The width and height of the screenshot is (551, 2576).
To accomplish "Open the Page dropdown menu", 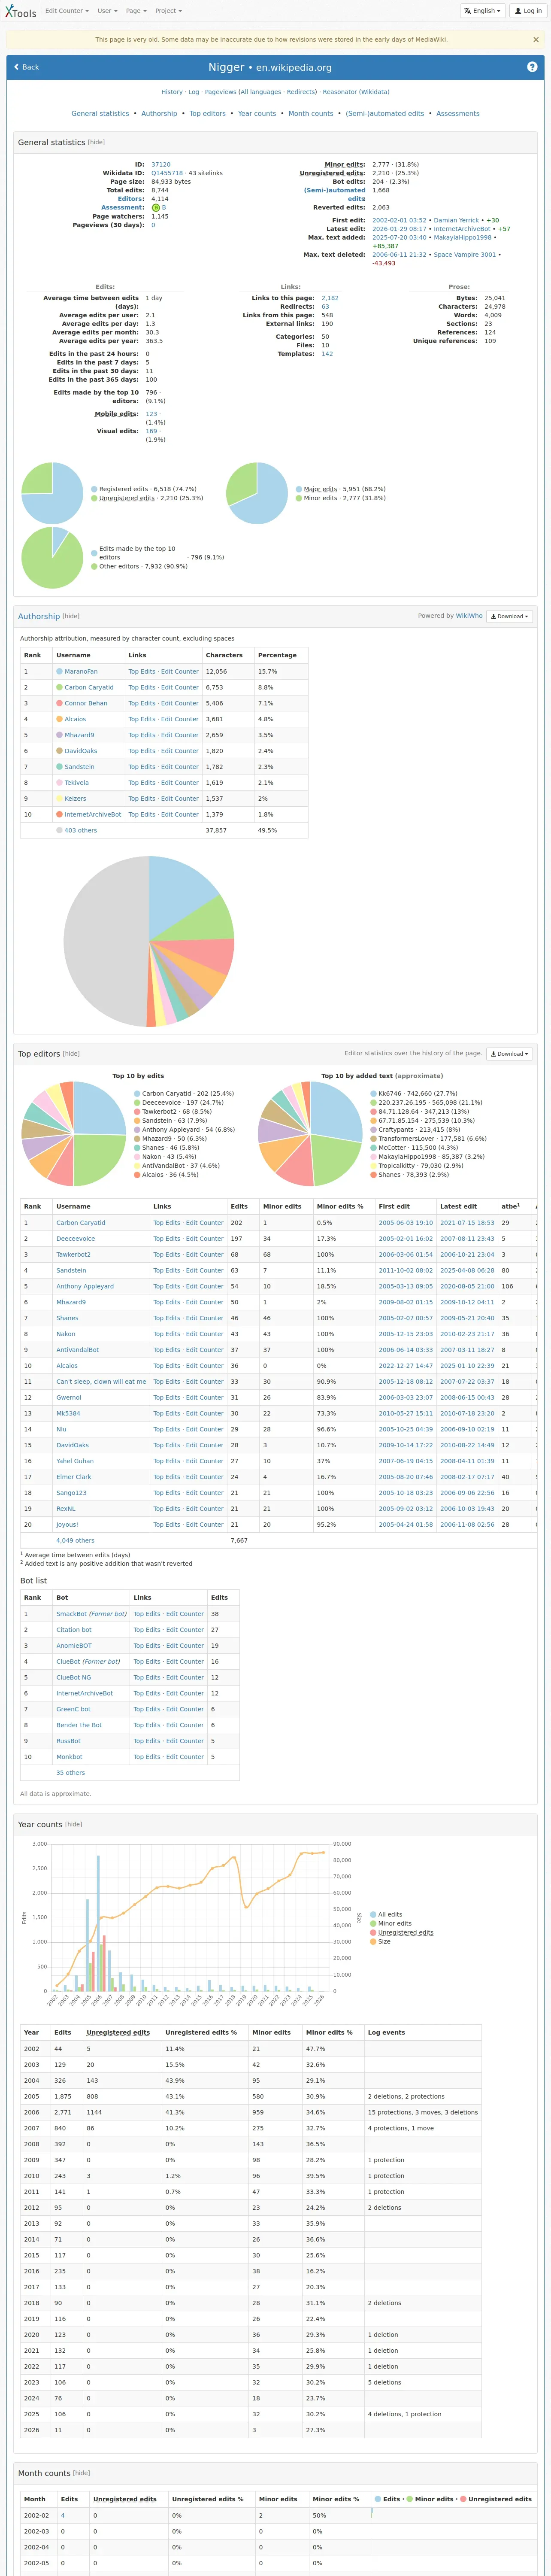I will pyautogui.click(x=135, y=11).
